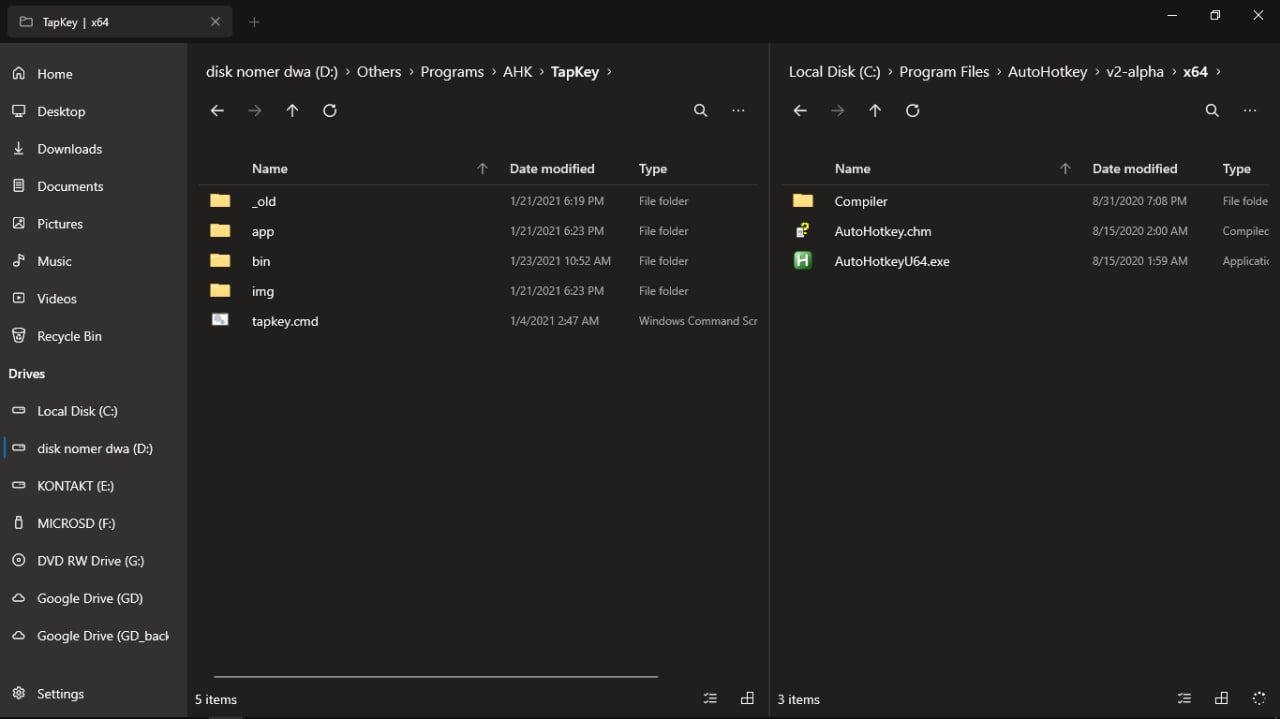The height and width of the screenshot is (719, 1280).
Task: Open Desktop in the sidebar
Action: pyautogui.click(x=94, y=111)
